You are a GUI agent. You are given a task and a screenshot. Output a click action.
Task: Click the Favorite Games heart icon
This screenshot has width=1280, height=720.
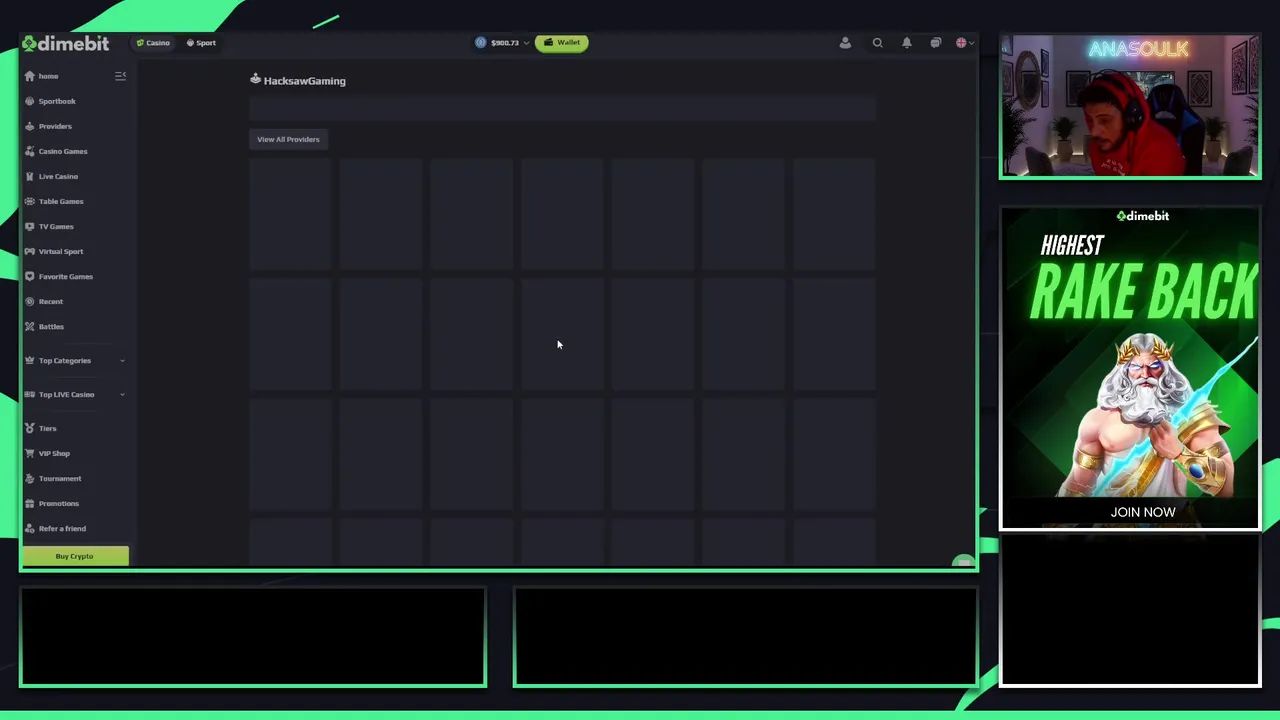point(29,276)
